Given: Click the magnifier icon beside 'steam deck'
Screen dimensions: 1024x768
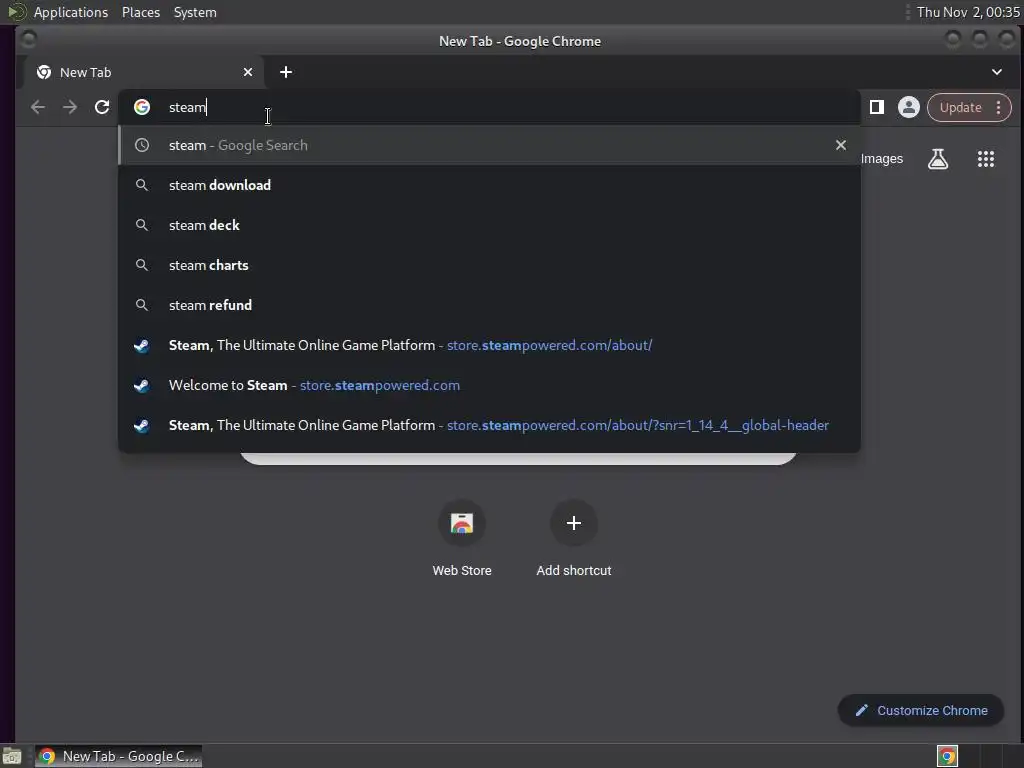Looking at the screenshot, I should [x=142, y=225].
